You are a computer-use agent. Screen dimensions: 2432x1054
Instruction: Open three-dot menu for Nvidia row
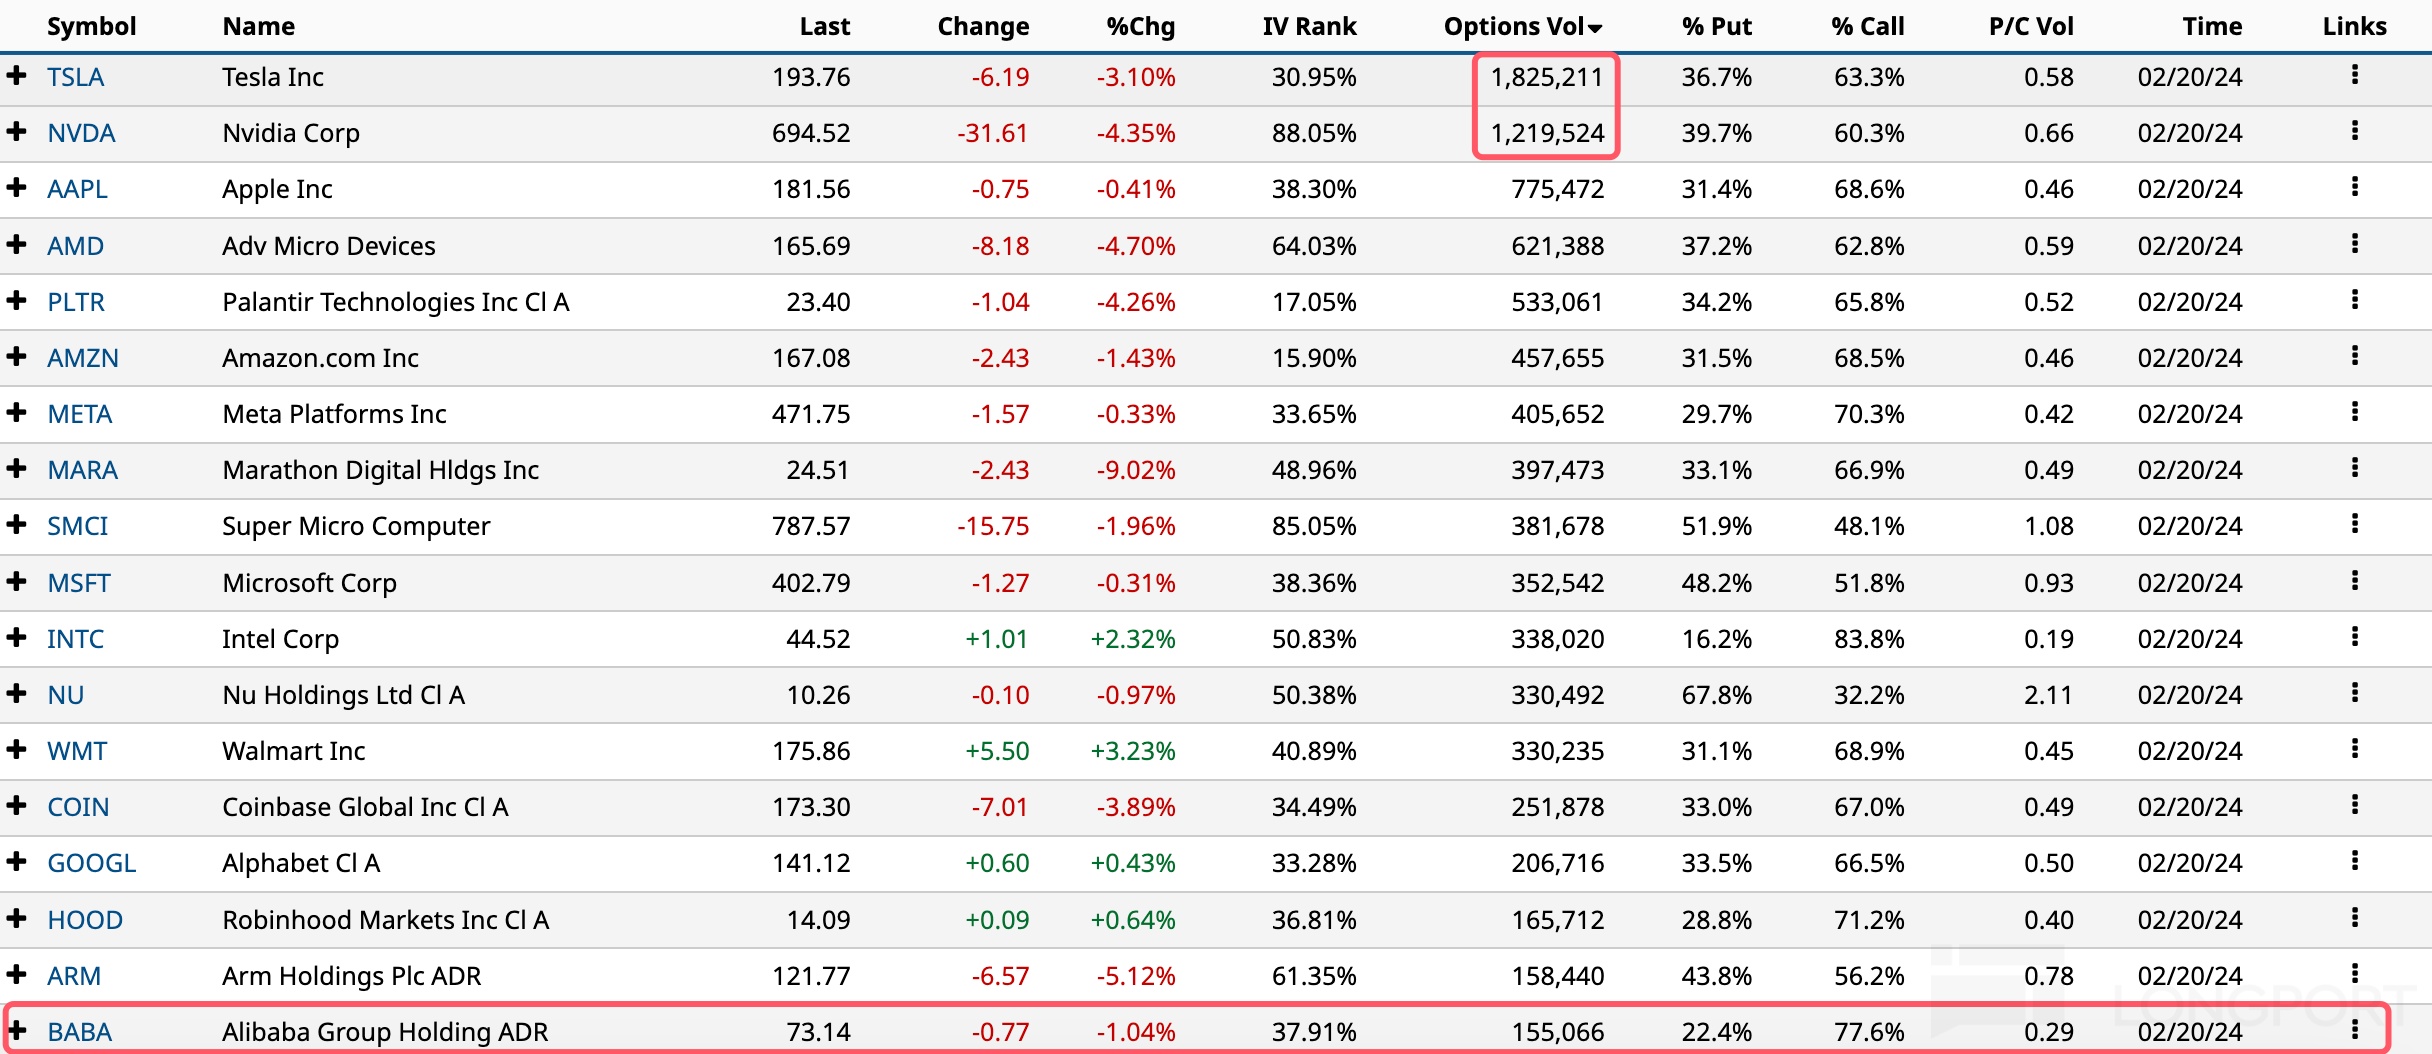[x=2355, y=131]
